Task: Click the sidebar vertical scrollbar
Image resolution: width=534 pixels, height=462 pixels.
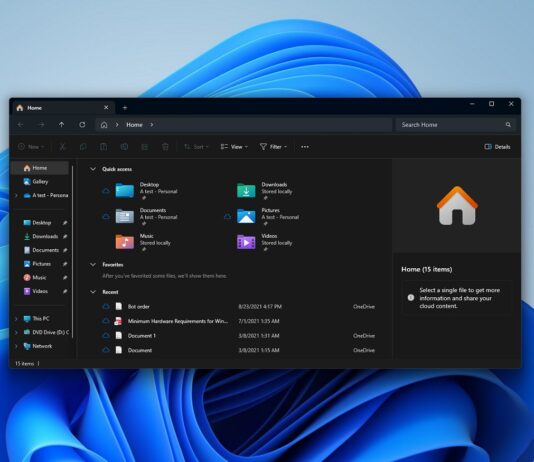Action: tap(73, 252)
